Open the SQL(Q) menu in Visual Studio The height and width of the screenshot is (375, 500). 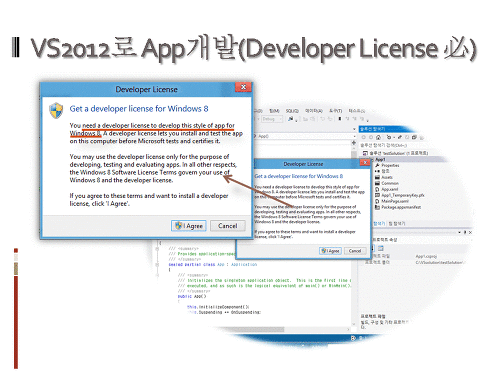[292, 111]
